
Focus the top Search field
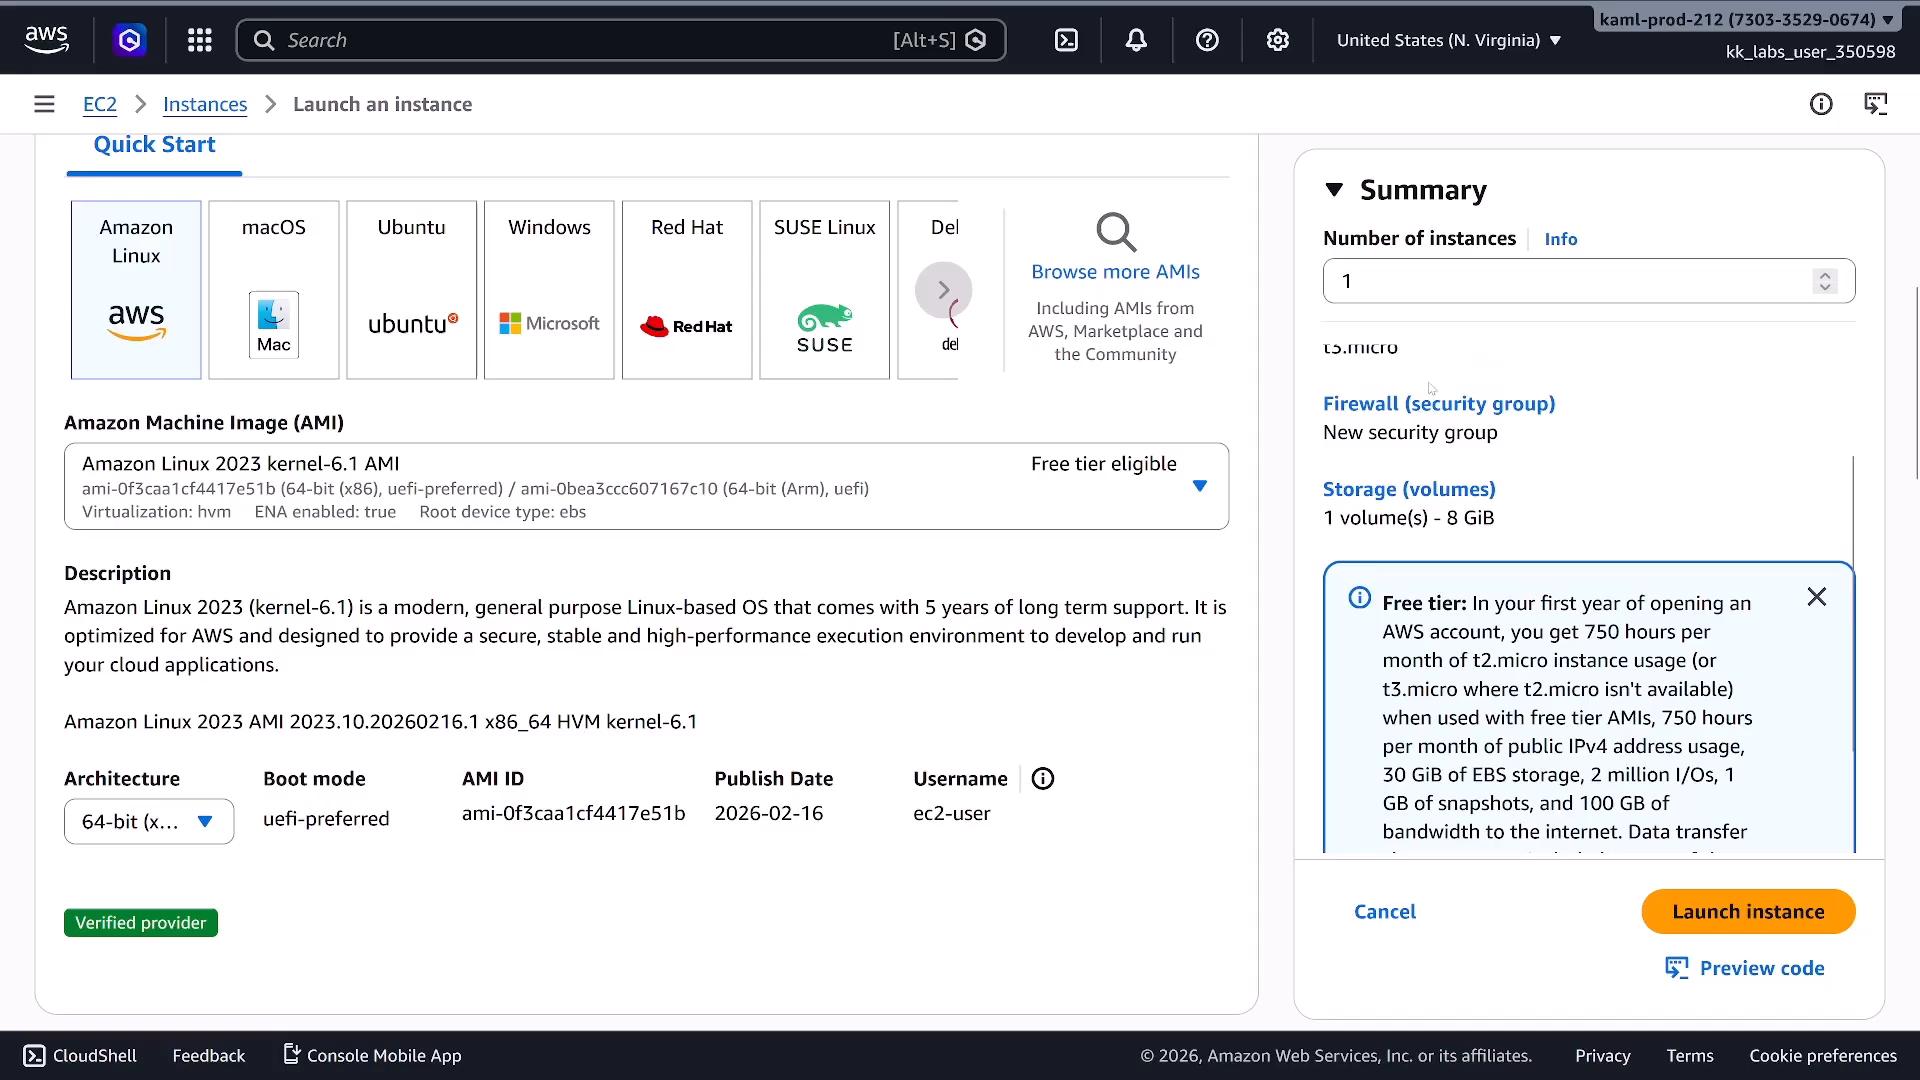point(621,40)
